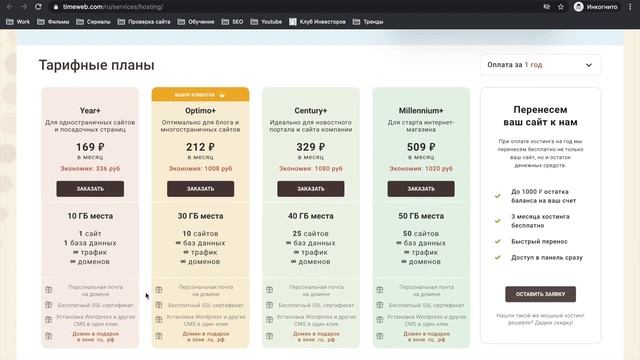Click the gift icon beside Year+ SSL-сертификат

pyautogui.click(x=49, y=305)
